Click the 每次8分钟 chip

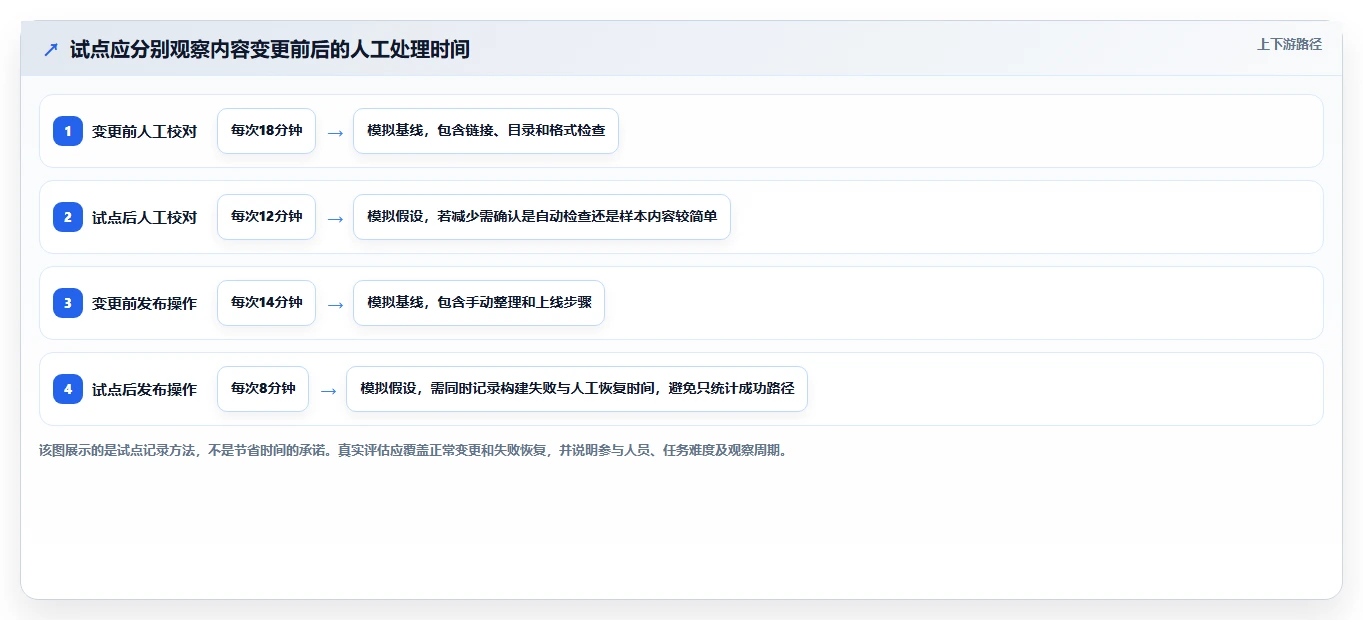click(263, 389)
